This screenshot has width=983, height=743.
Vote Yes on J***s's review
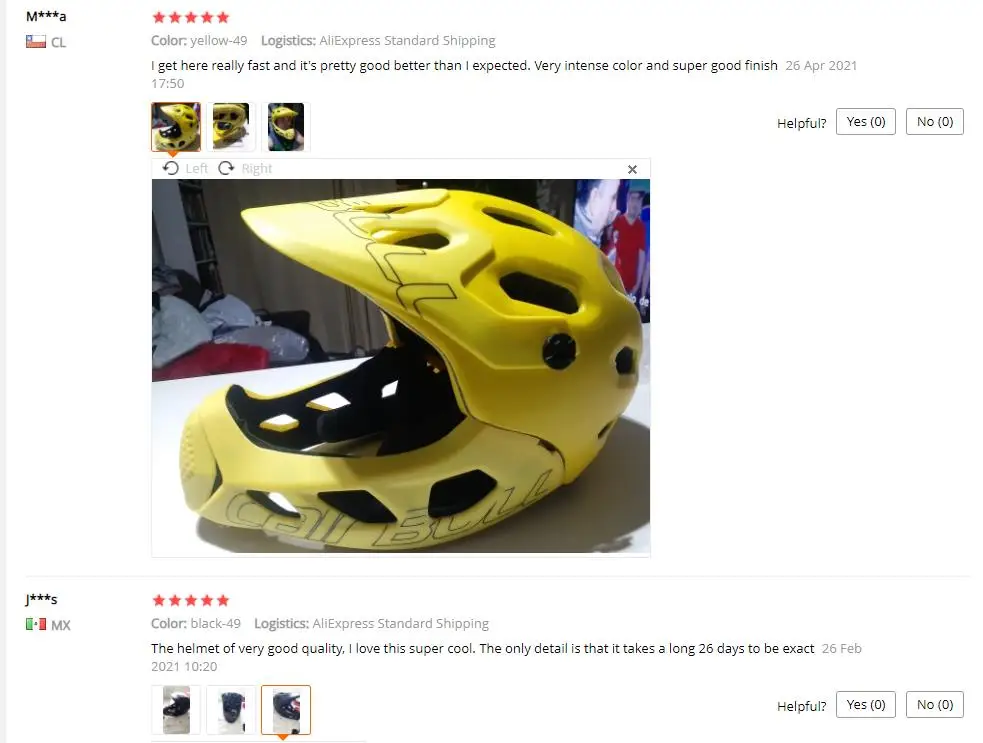(x=866, y=705)
